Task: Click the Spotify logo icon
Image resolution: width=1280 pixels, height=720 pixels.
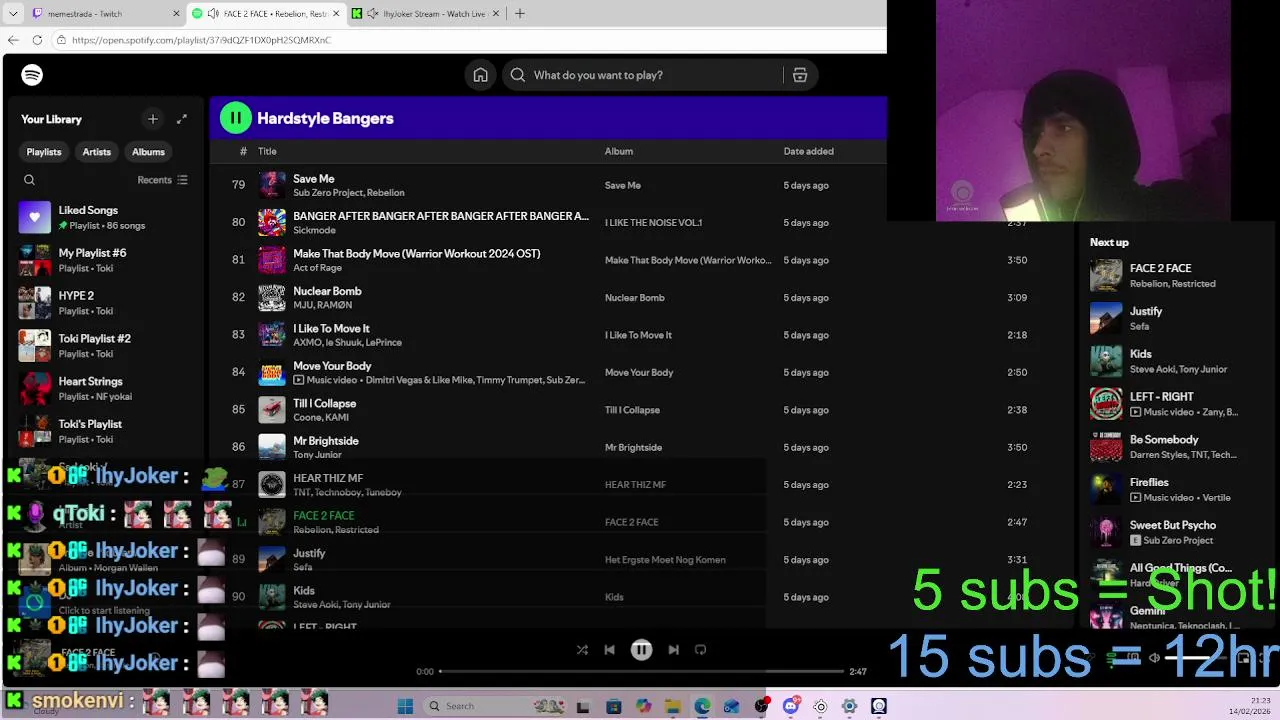Action: tap(32, 75)
